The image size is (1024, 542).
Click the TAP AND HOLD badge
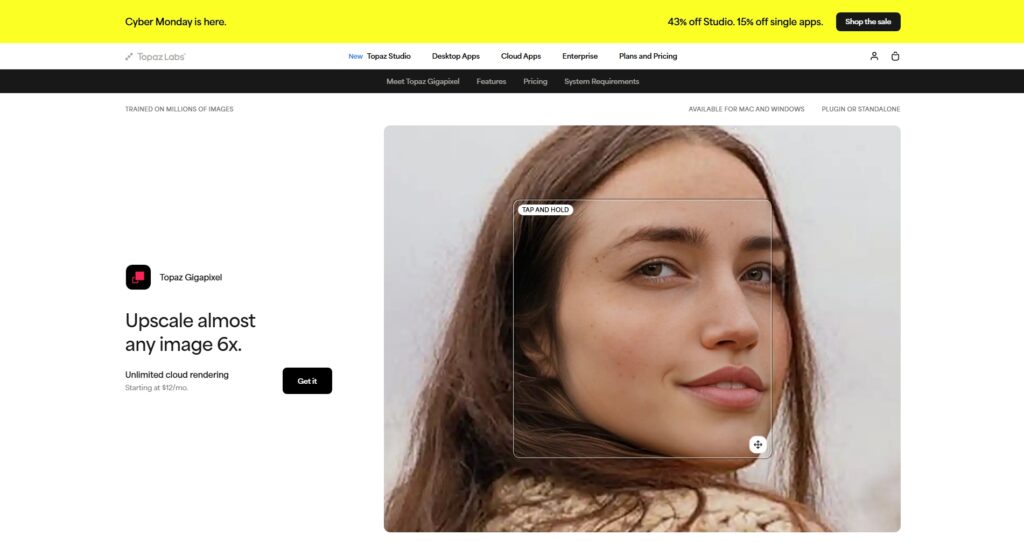545,210
